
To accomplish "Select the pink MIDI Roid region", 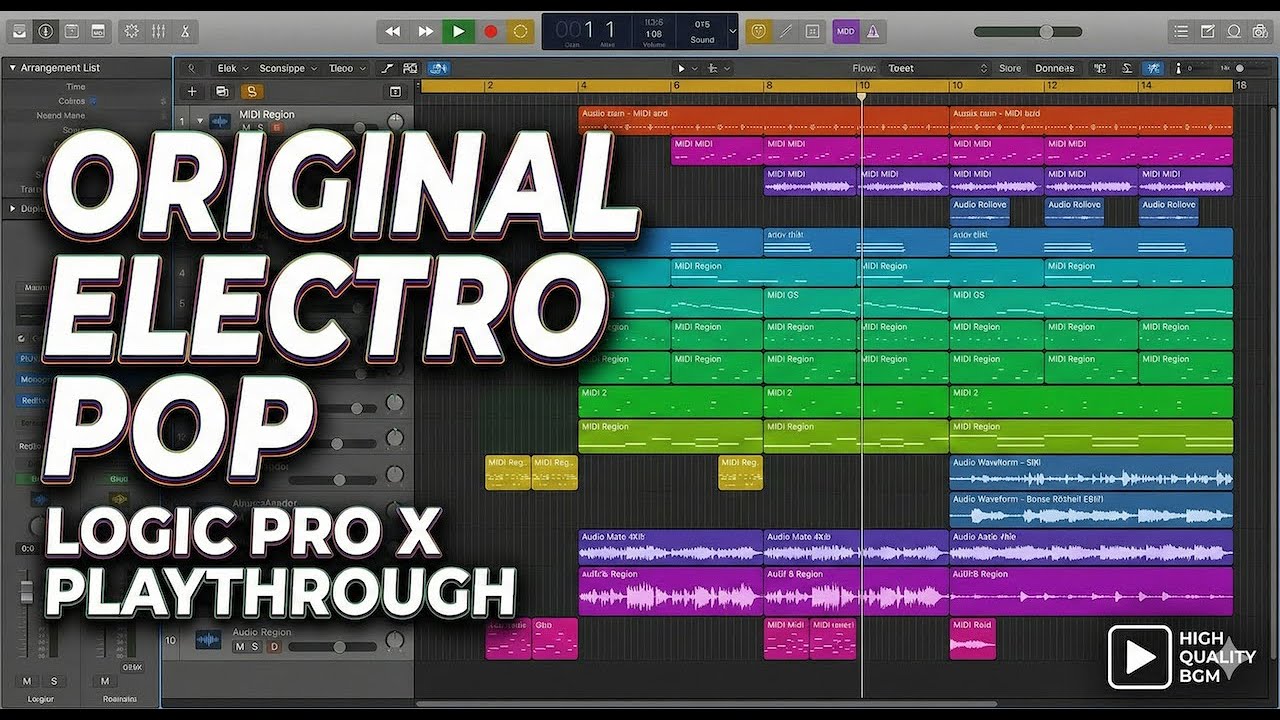I will (973, 639).
